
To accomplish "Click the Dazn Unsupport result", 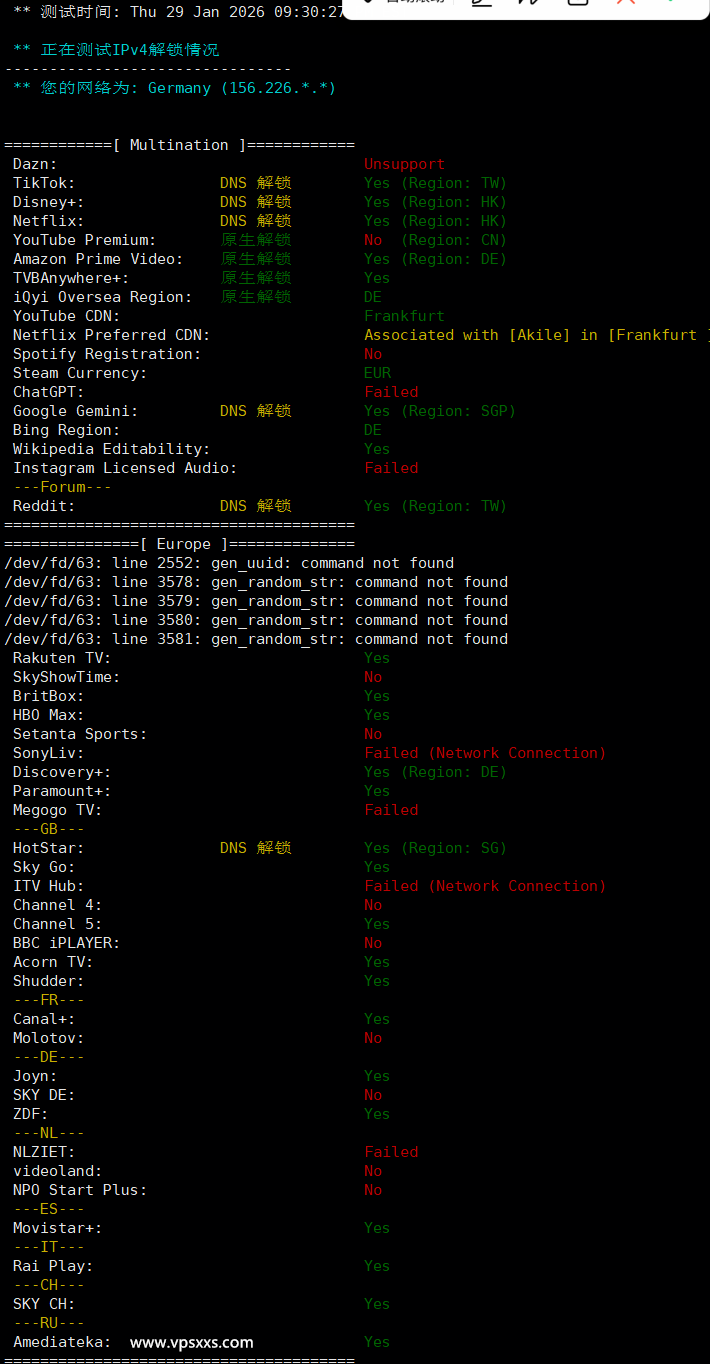I will pos(404,164).
